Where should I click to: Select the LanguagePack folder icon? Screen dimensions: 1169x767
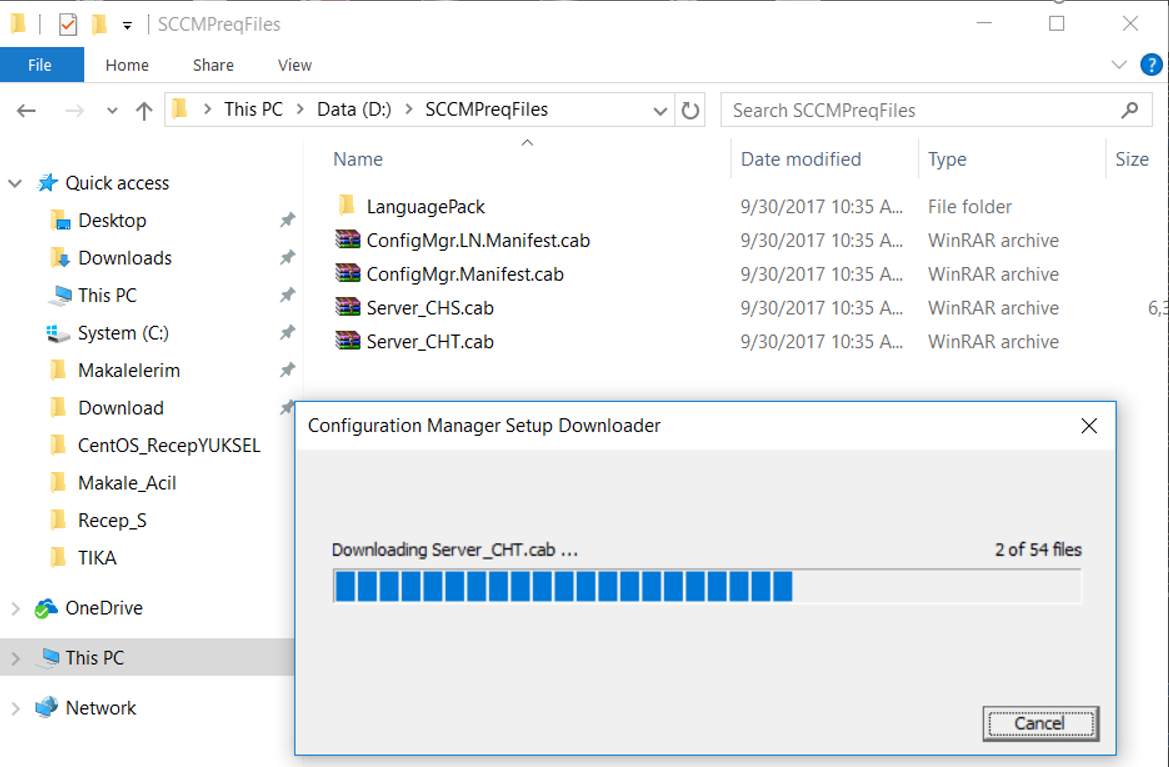coord(347,206)
